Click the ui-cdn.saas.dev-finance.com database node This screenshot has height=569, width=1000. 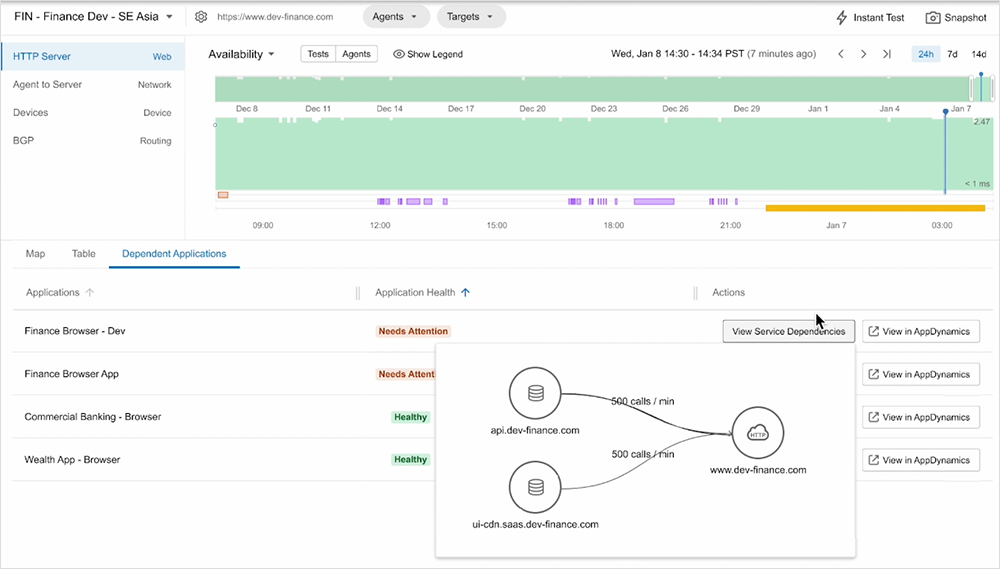535,487
